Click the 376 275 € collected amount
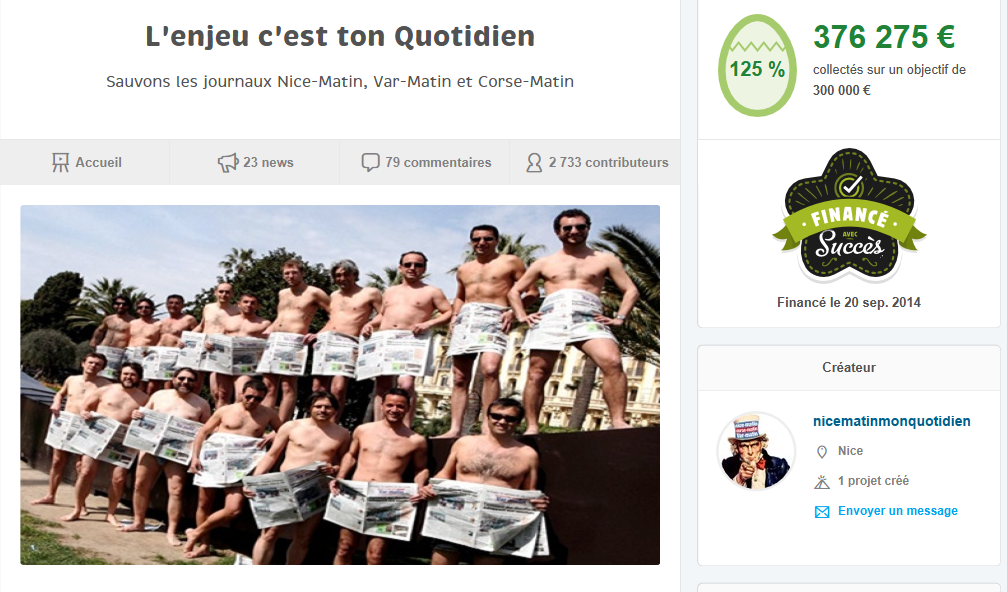 (x=884, y=37)
